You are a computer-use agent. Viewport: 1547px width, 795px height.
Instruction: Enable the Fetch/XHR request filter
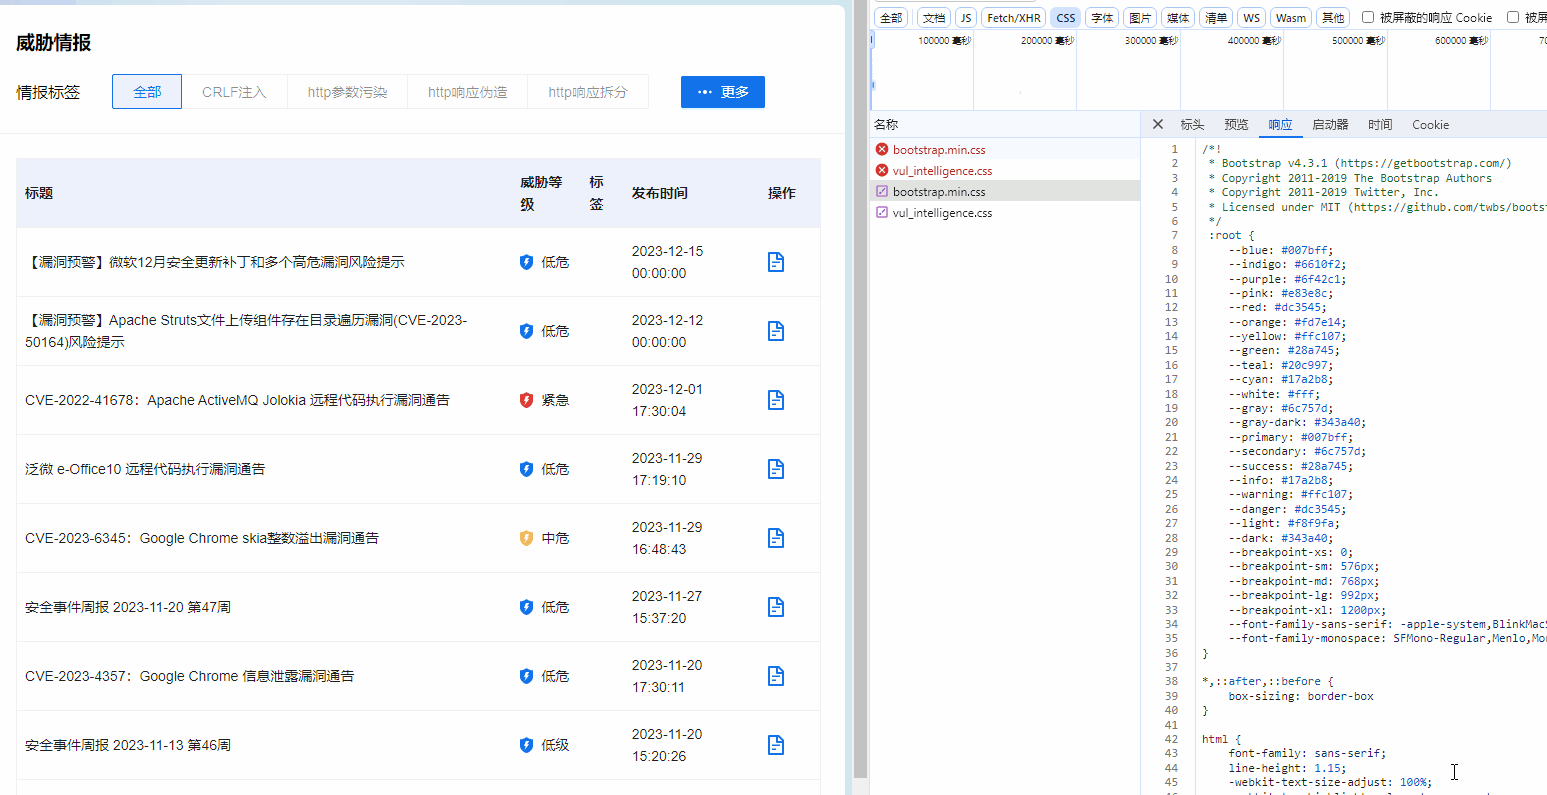tap(1013, 17)
